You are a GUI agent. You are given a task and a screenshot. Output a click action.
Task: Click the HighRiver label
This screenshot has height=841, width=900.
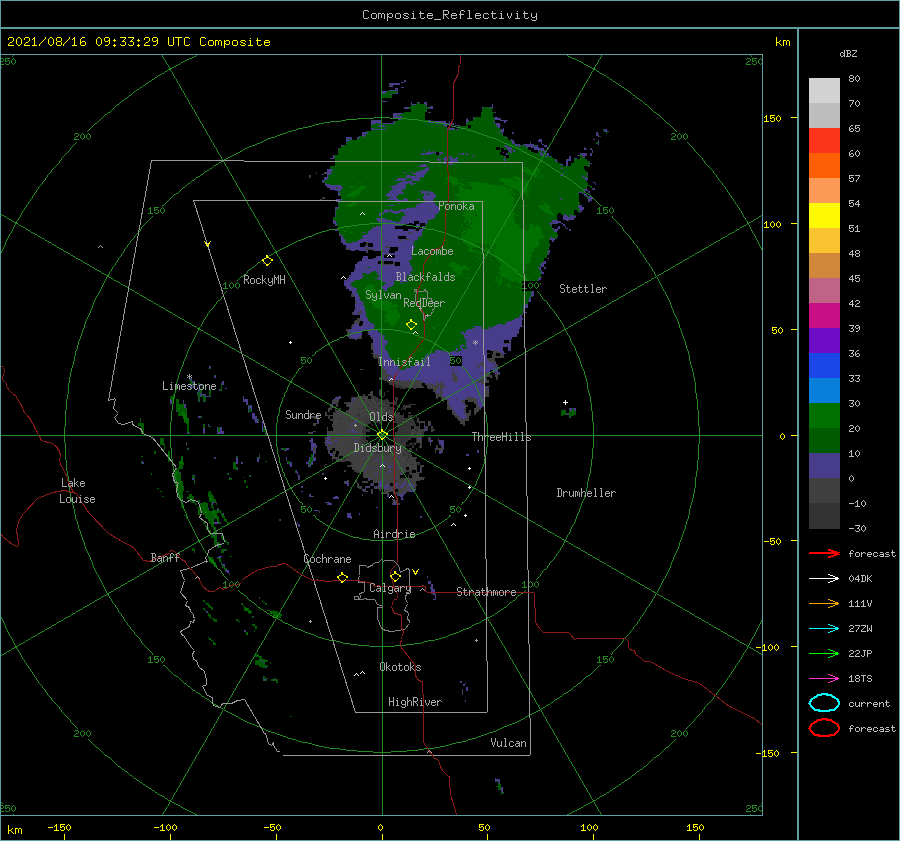tap(415, 702)
